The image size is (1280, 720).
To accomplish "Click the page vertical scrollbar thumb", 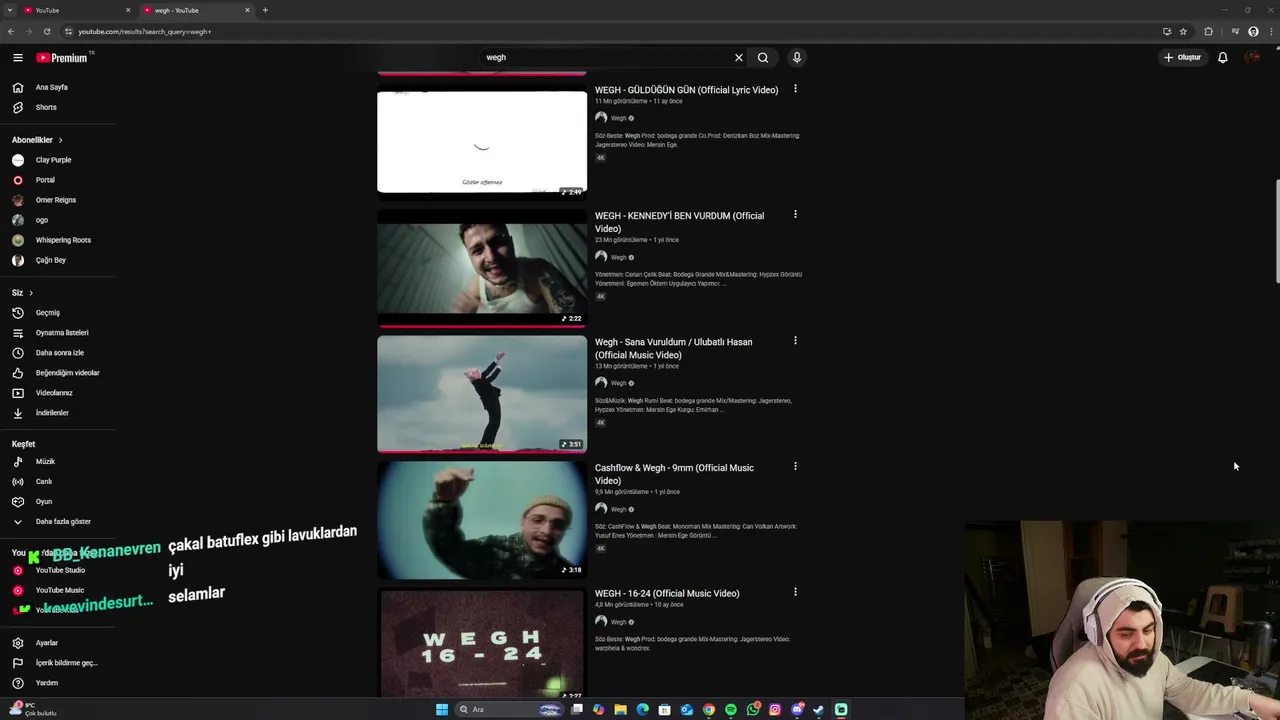I will [1276, 231].
